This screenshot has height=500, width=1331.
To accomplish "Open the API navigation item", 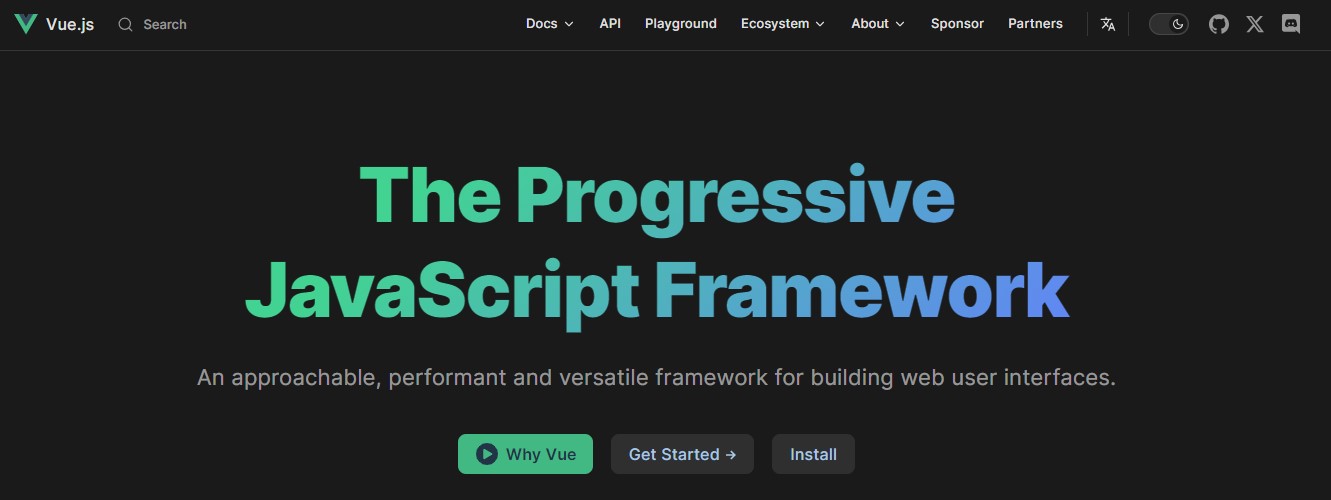I will point(610,24).
